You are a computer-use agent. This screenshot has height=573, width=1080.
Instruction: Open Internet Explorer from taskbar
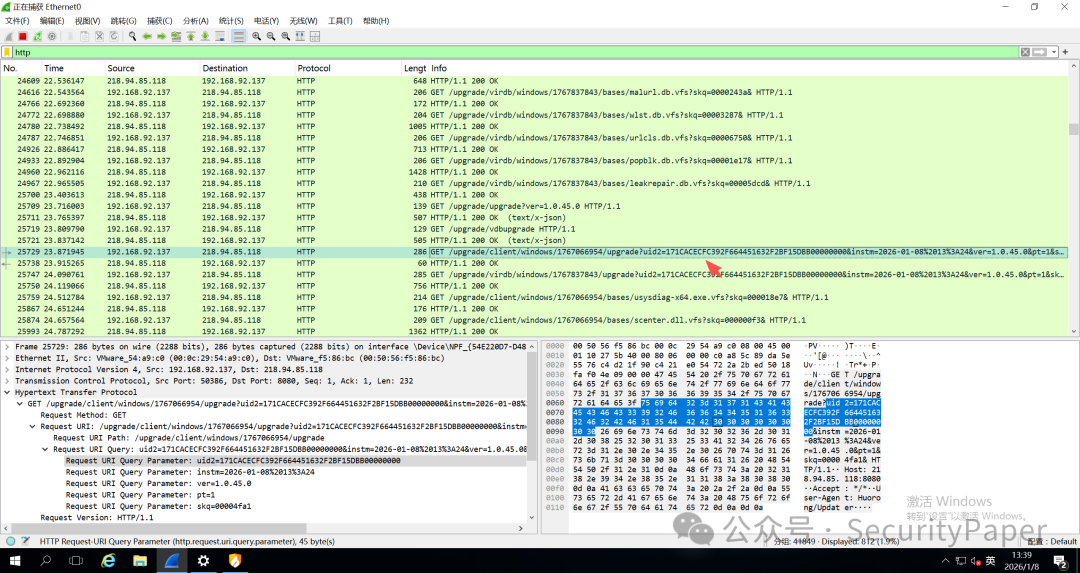[x=108, y=561]
